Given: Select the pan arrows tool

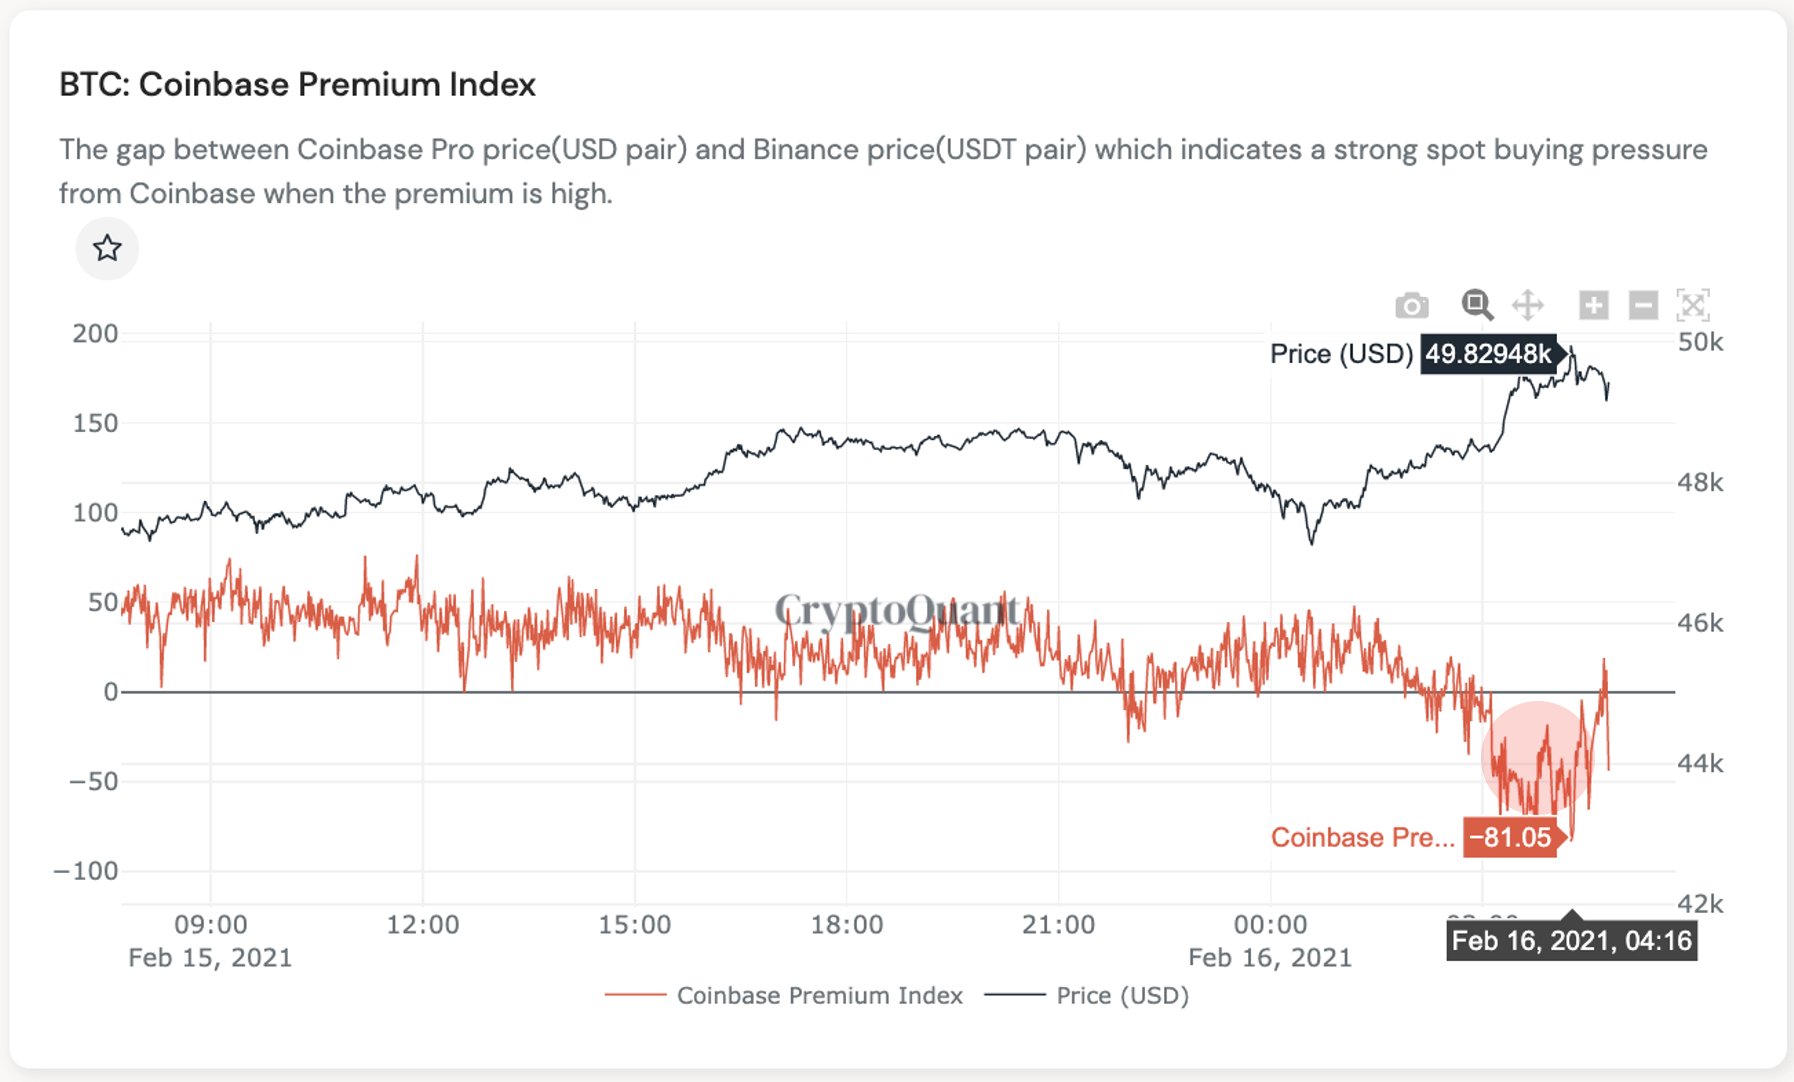Looking at the screenshot, I should tap(1528, 305).
